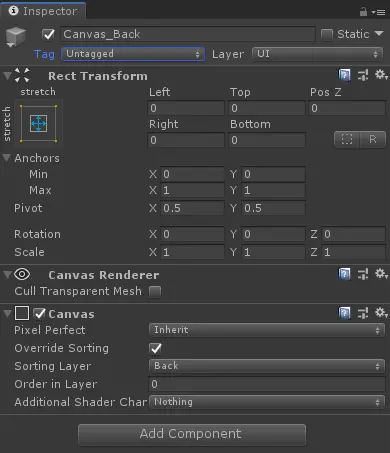Open Rect Transform preset selector icon

(x=363, y=75)
